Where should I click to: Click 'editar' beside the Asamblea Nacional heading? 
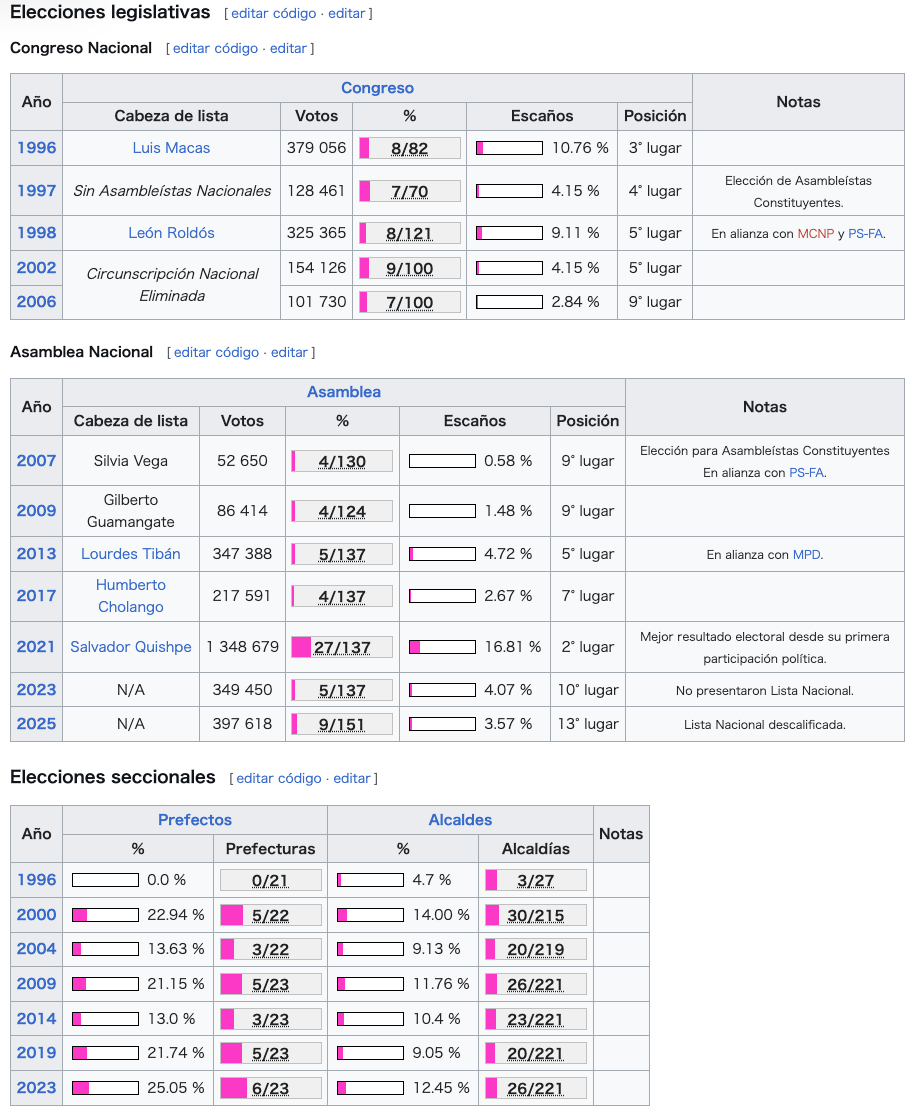click(x=289, y=352)
